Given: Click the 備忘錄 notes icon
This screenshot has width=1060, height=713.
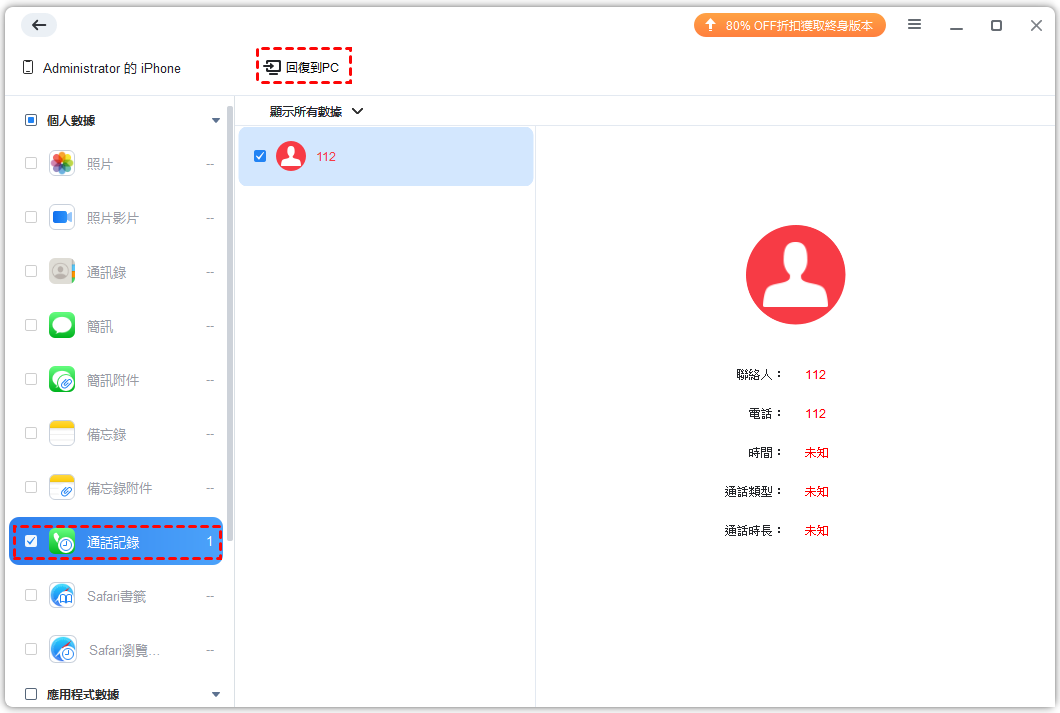Looking at the screenshot, I should (x=62, y=433).
